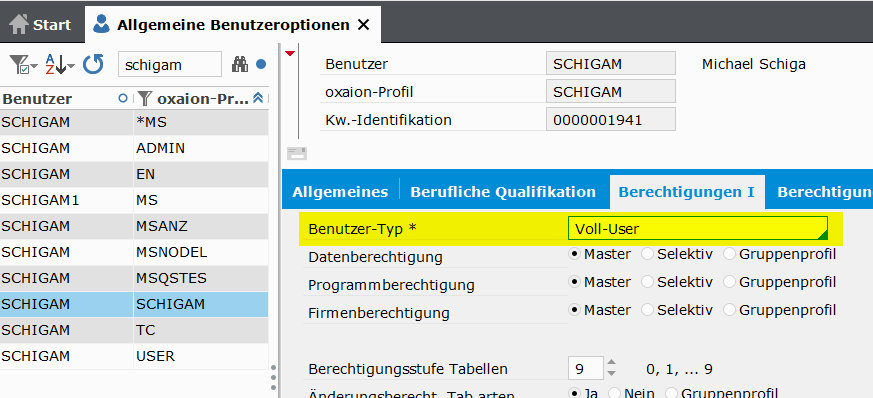Click the Berechtigungsstufe Tabellen label
This screenshot has width=873, height=398.
(x=408, y=368)
